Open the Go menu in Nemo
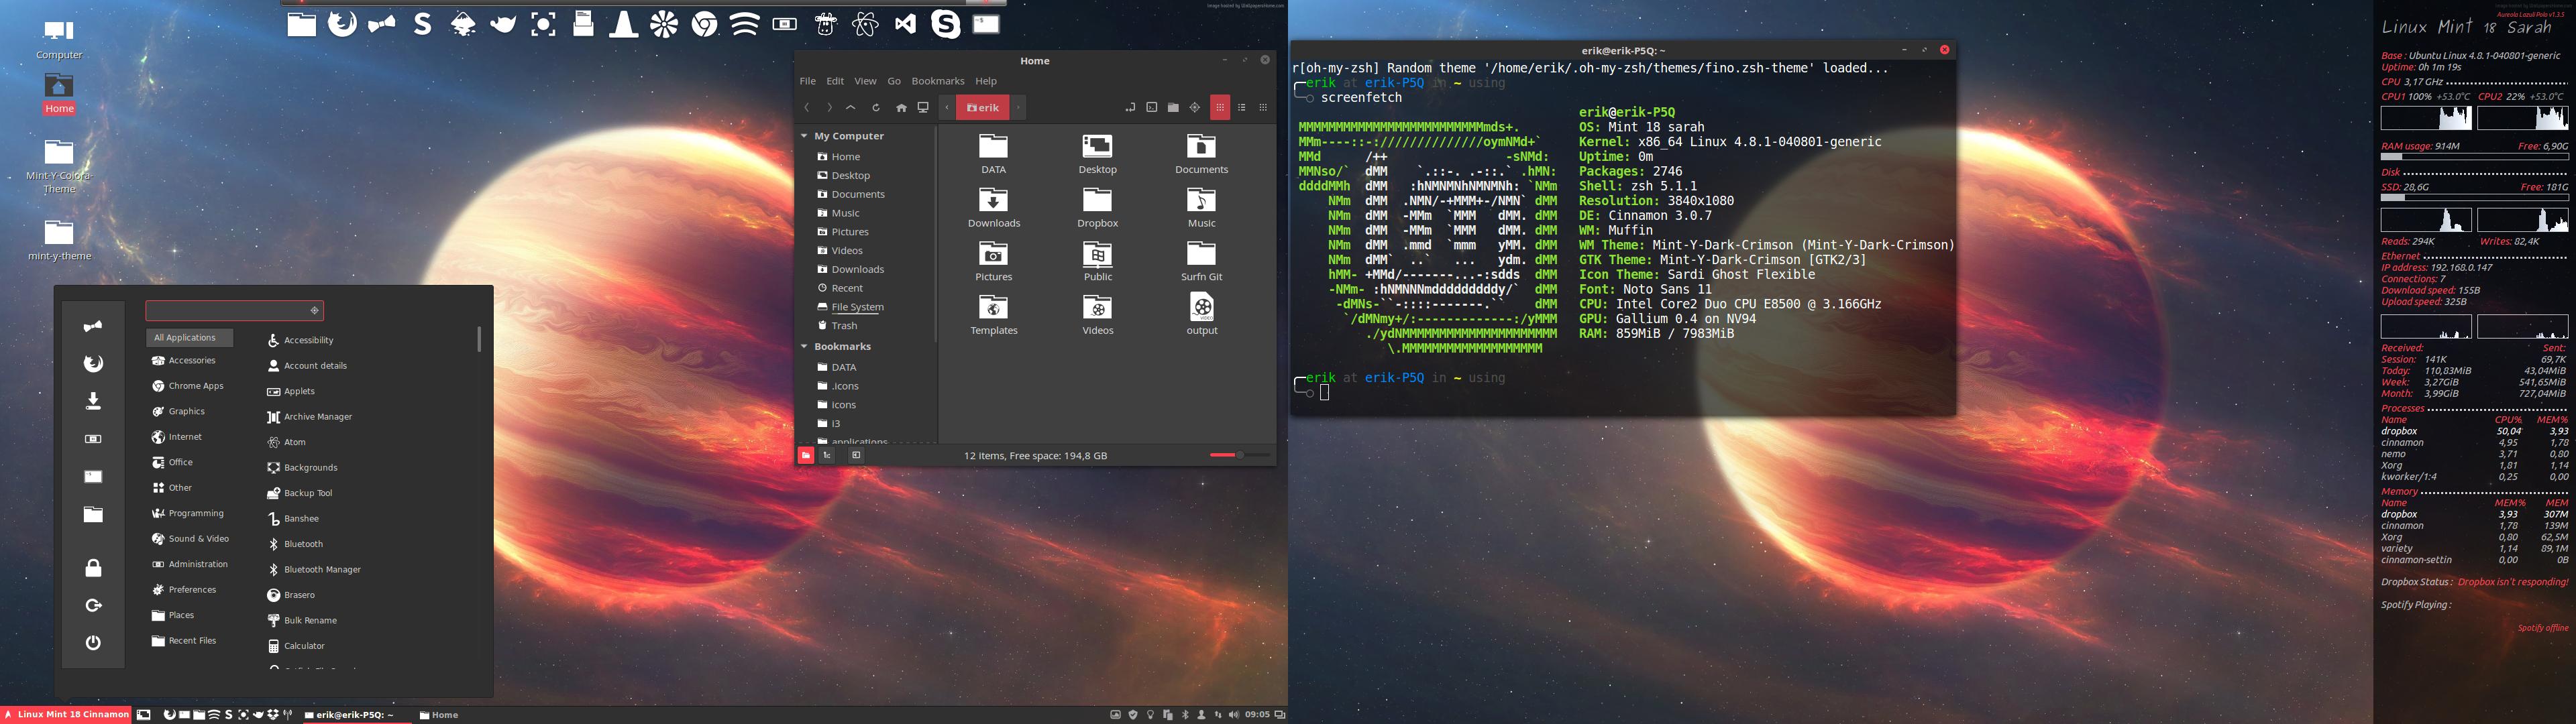 point(894,81)
